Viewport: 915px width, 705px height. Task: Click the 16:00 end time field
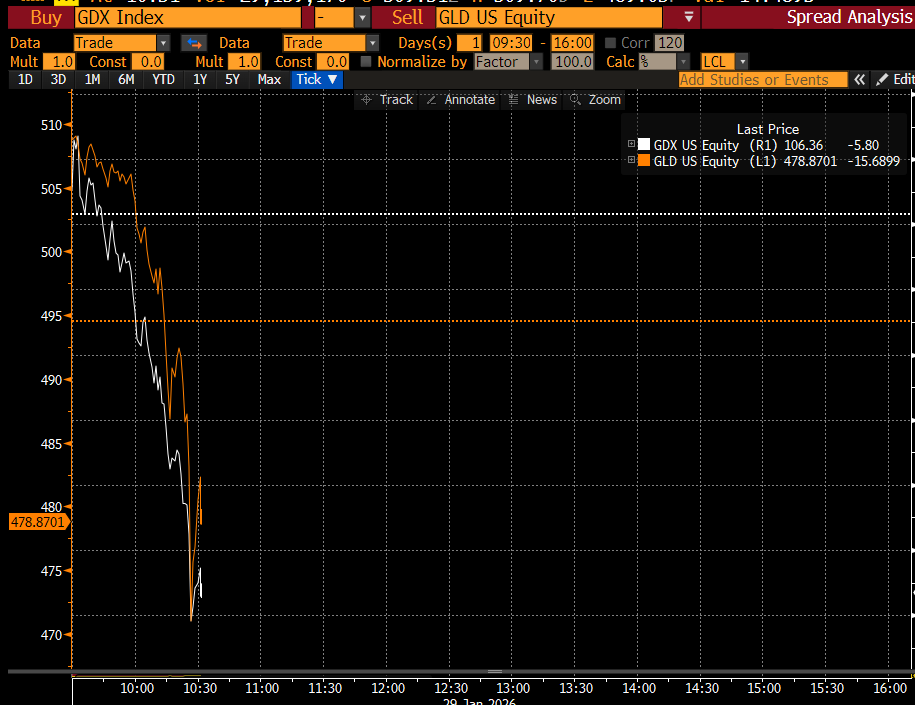click(x=572, y=43)
